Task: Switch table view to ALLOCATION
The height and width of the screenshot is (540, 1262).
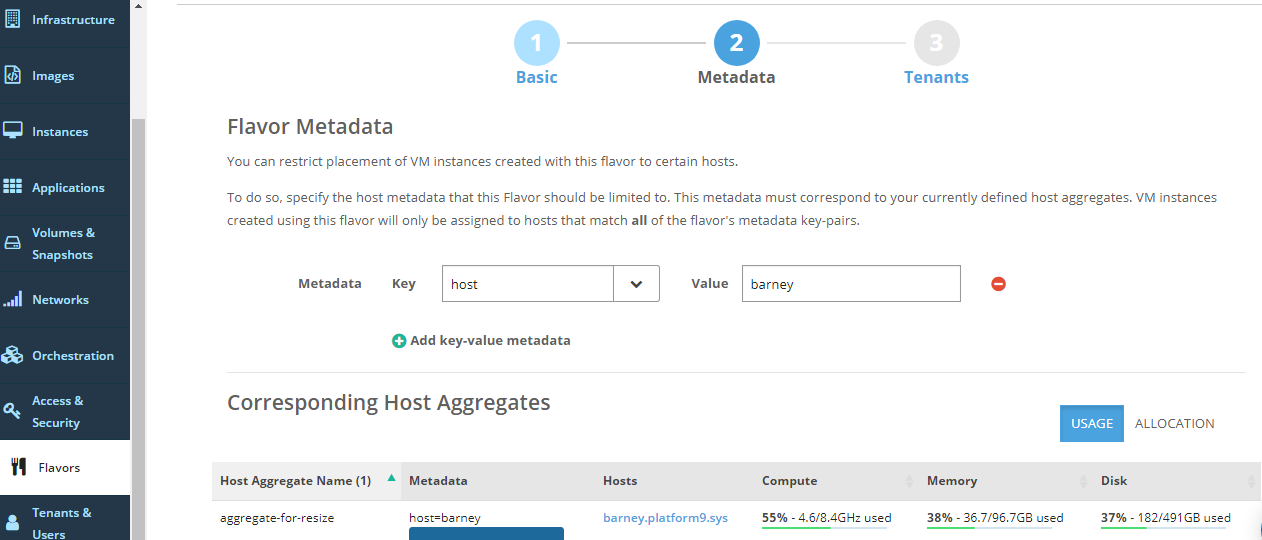Action: (x=1174, y=423)
